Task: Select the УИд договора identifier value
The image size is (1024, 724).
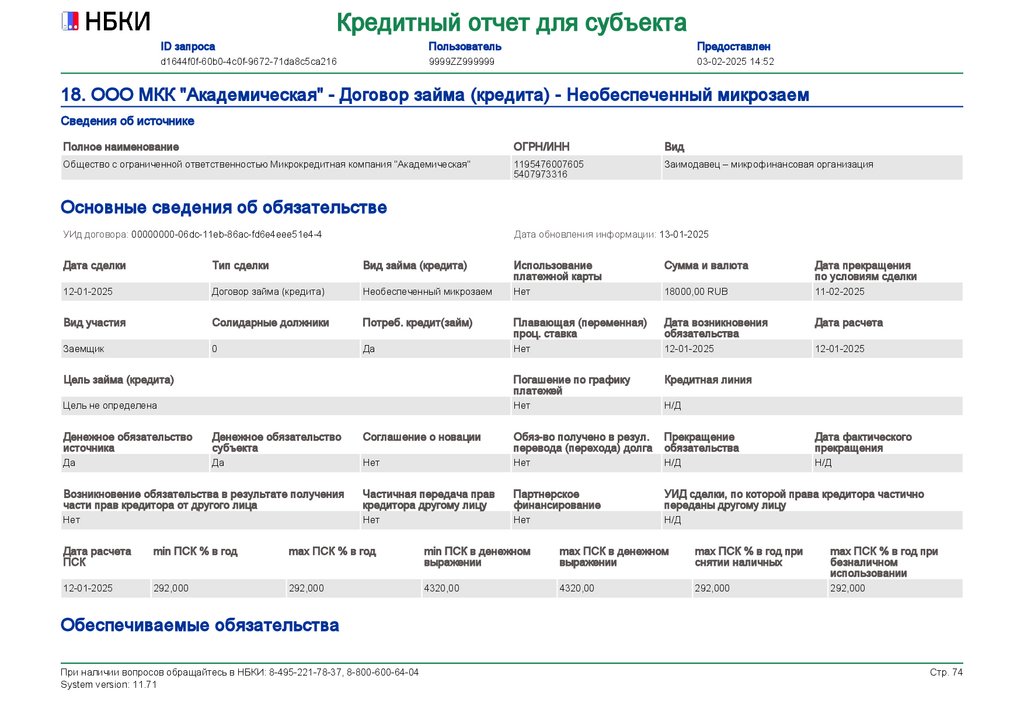Action: (x=227, y=234)
